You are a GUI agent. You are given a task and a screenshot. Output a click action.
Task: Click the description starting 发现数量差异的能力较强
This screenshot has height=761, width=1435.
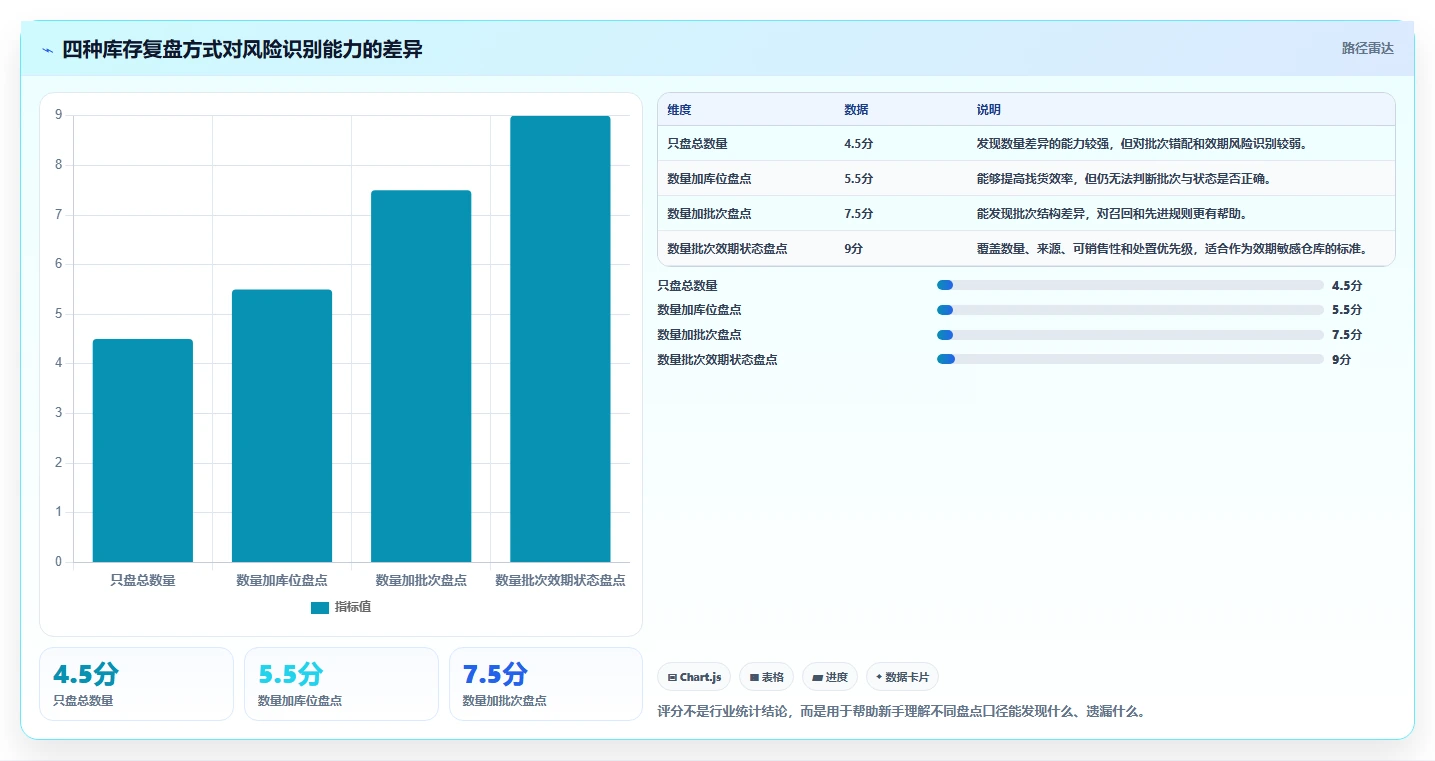[x=1143, y=144]
